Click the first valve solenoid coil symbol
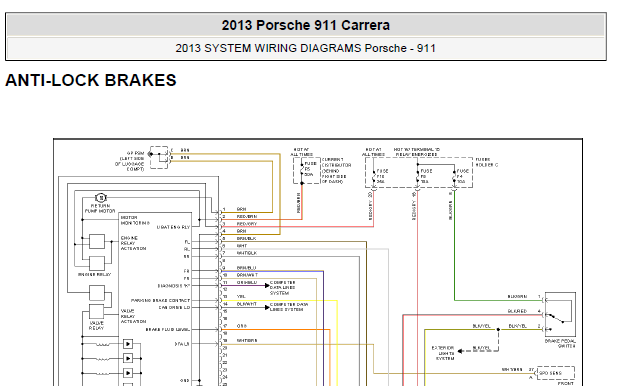Viewport: 621px width, 386px height. click(x=103, y=344)
